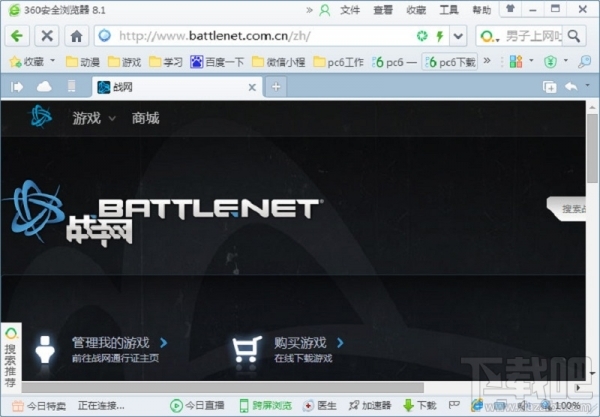Click the green back arrow button
The width and height of the screenshot is (600, 417).
click(17, 36)
